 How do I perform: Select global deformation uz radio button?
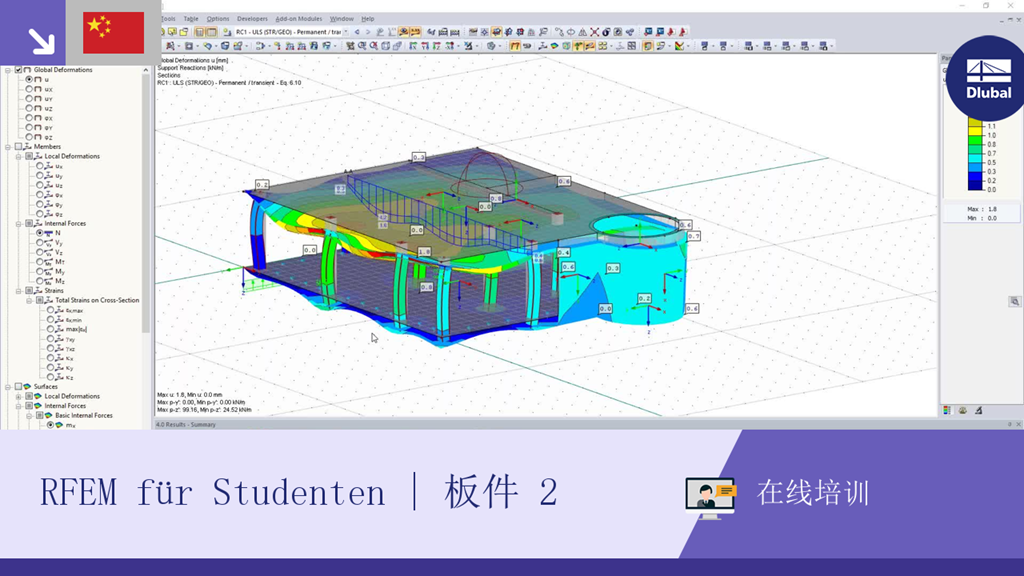(x=29, y=108)
